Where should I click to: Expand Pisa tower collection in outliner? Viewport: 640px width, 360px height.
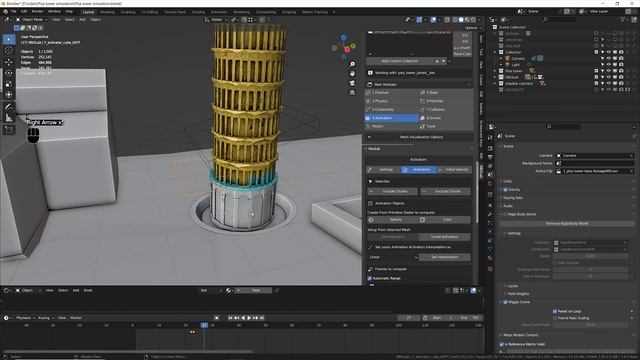[x=495, y=71]
